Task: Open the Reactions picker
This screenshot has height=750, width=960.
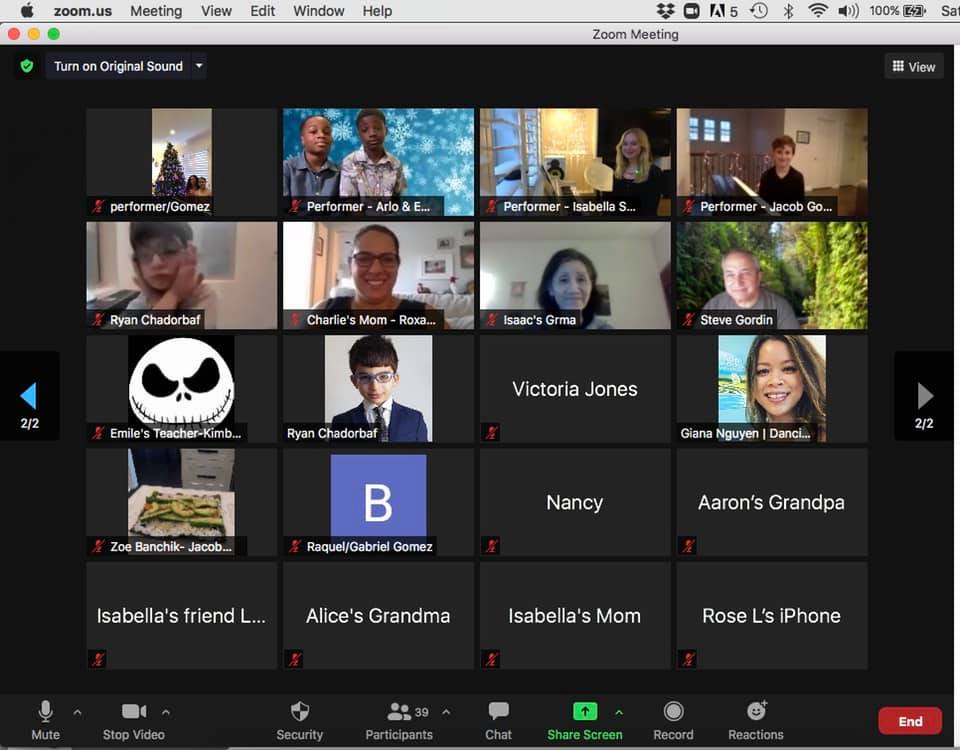Action: point(756,720)
